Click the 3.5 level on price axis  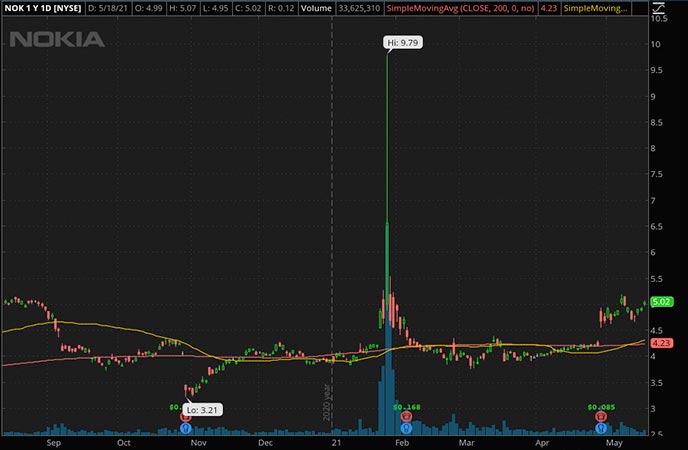pos(657,382)
